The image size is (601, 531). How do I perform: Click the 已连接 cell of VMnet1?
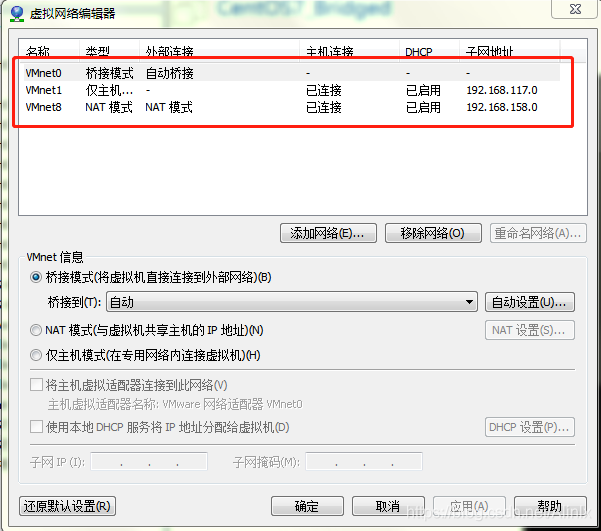(x=323, y=90)
